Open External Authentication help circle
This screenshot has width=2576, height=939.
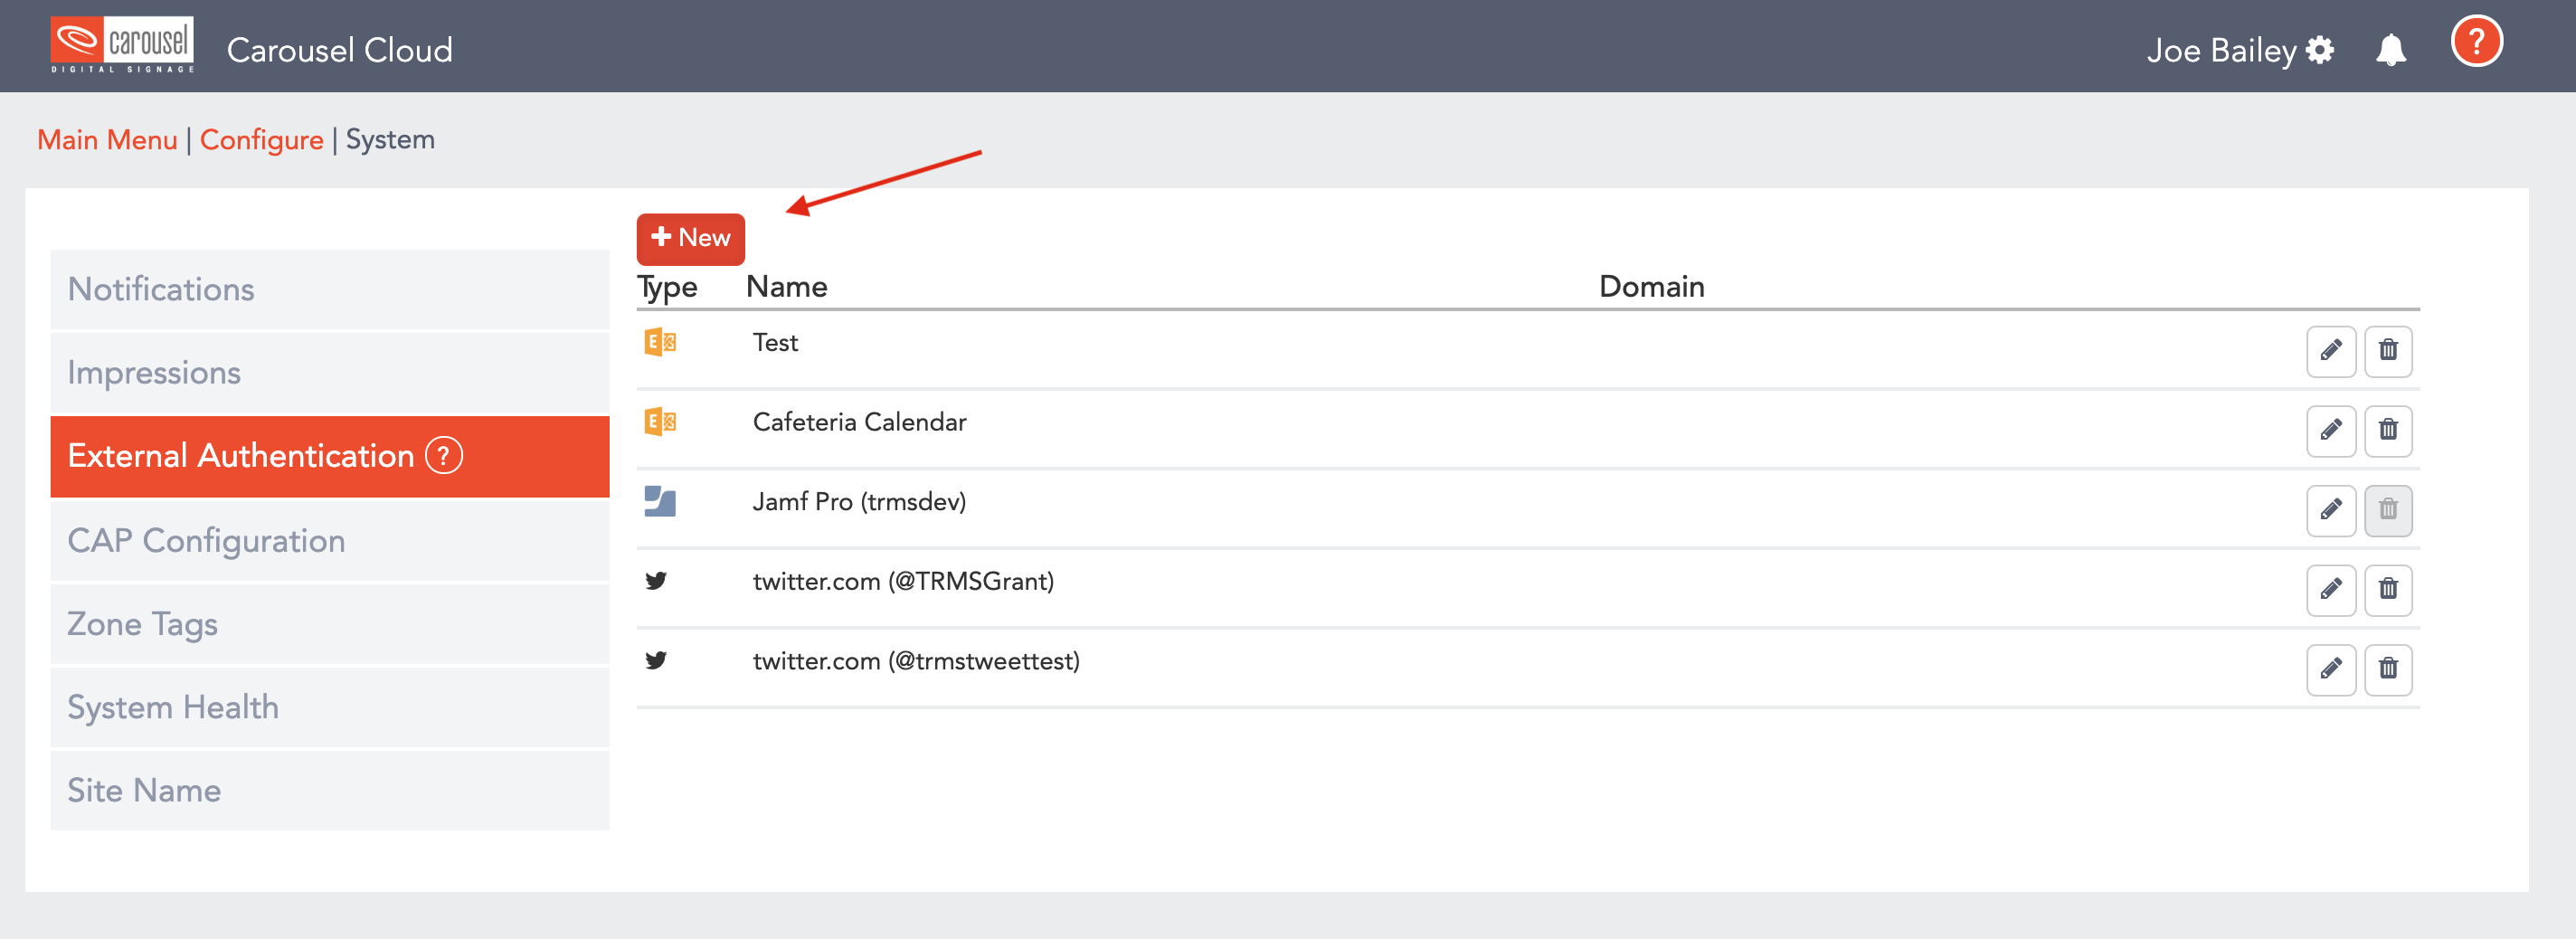coord(443,456)
